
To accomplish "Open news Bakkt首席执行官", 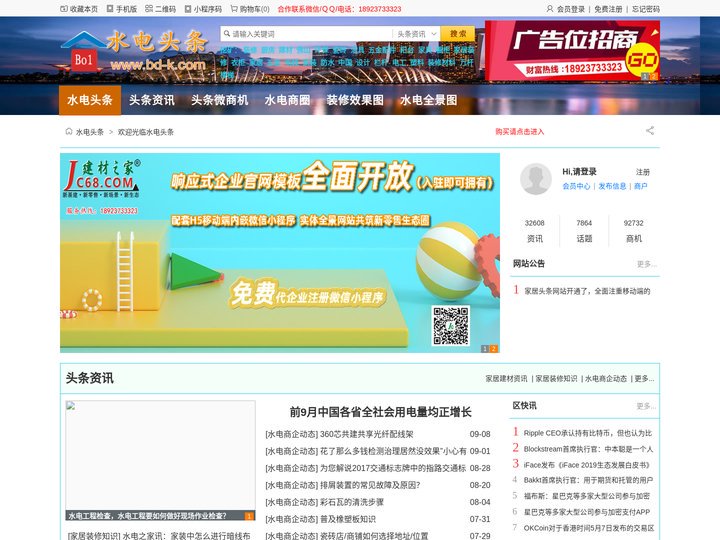I will point(588,480).
